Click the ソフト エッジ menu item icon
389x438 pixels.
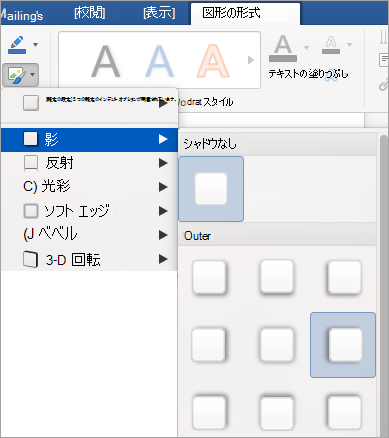click(x=31, y=211)
